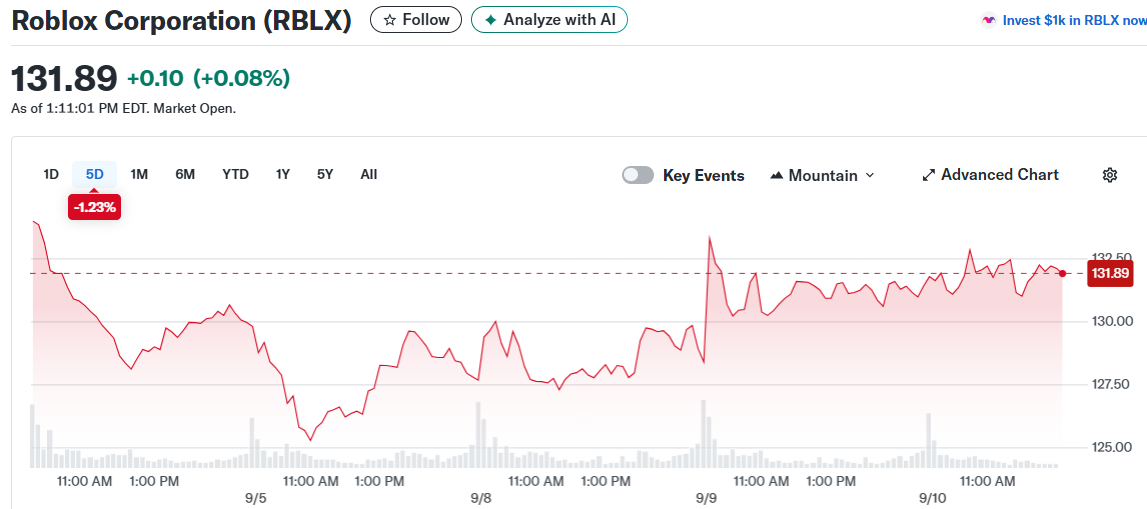
Task: Select the 1D time range
Action: coord(50,174)
